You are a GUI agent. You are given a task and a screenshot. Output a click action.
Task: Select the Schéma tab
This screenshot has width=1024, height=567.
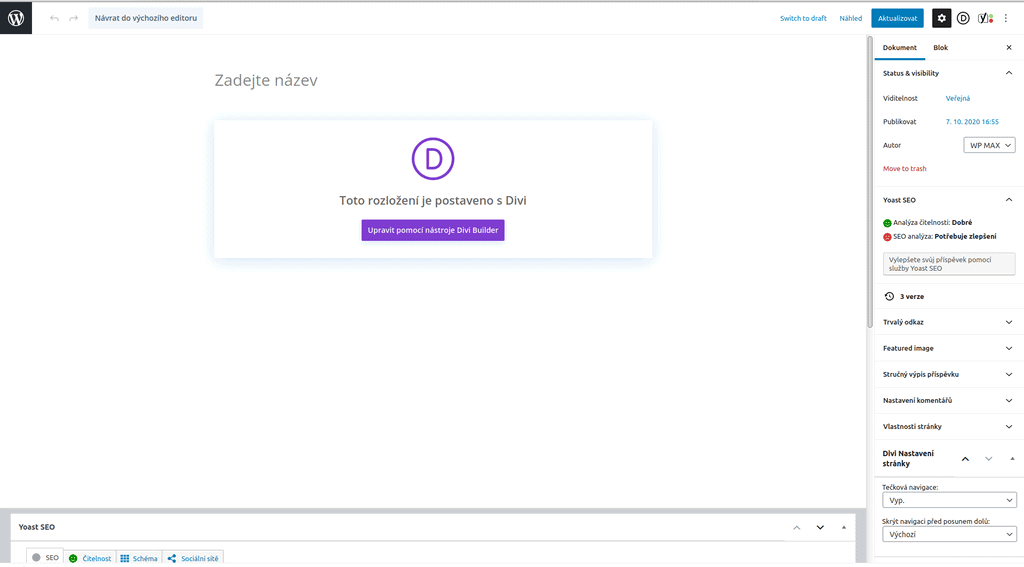click(x=139, y=558)
